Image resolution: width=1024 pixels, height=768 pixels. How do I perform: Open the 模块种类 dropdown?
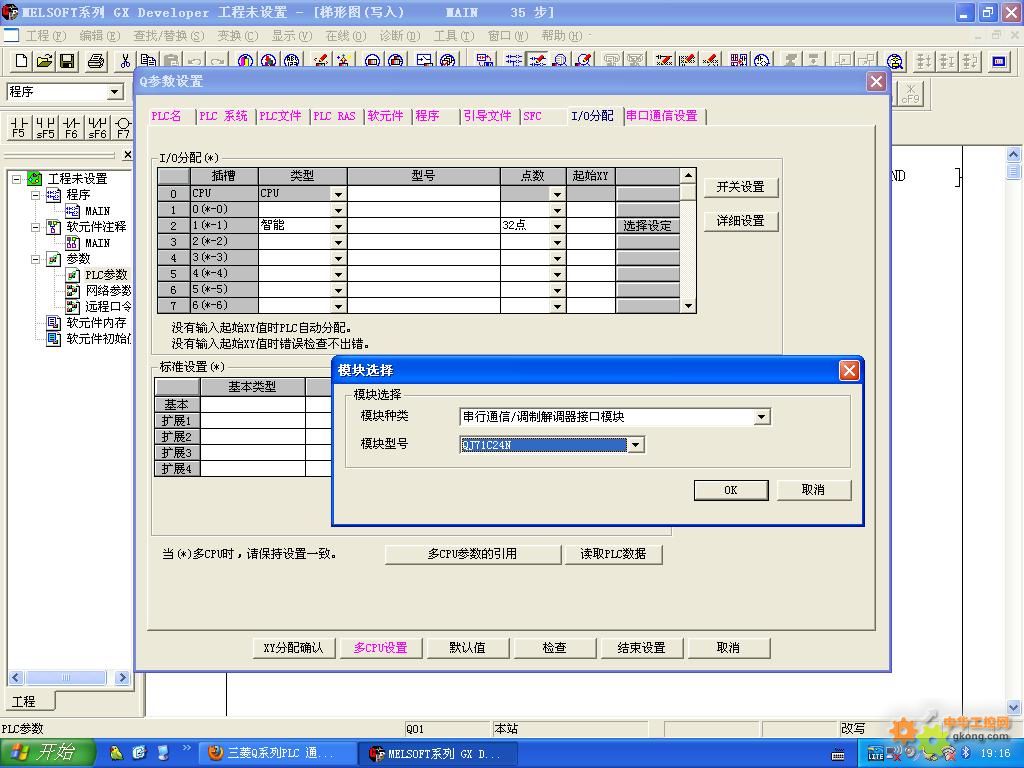[x=761, y=417]
